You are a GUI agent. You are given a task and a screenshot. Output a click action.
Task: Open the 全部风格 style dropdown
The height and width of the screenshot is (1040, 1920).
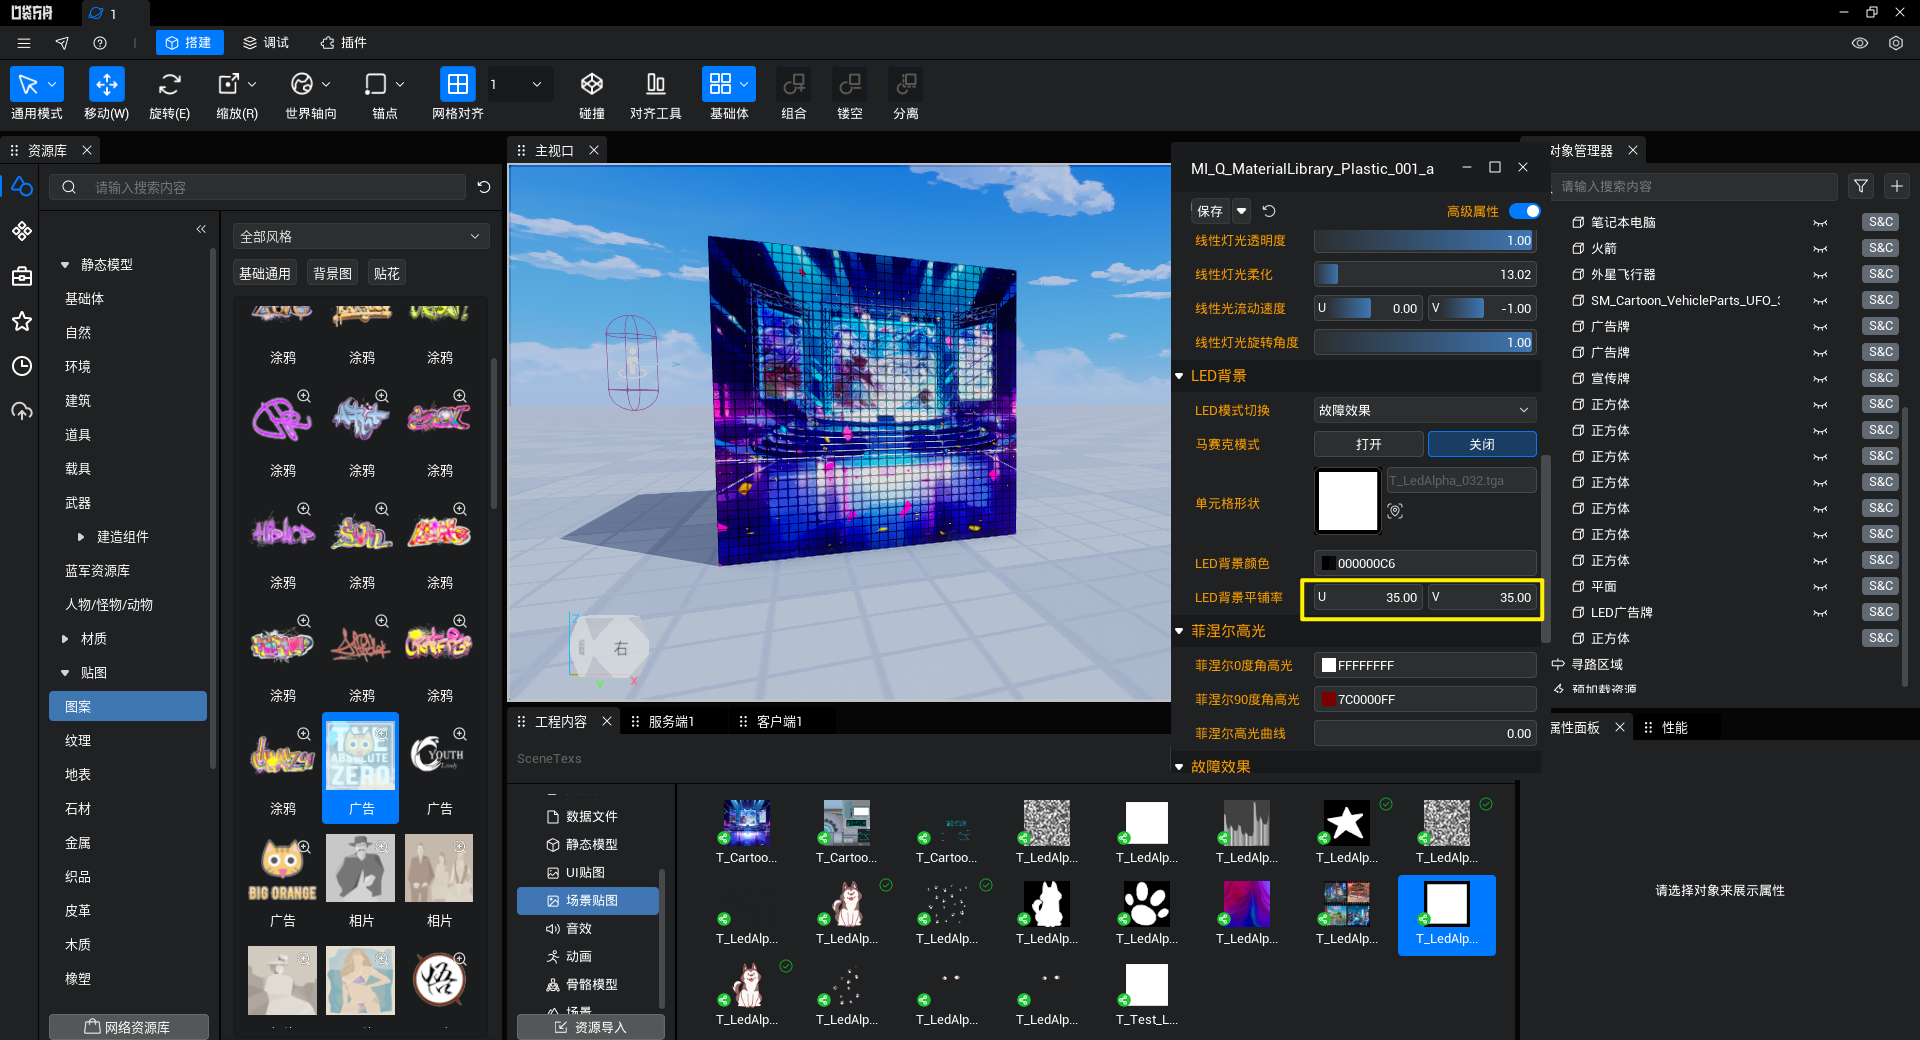pos(360,237)
